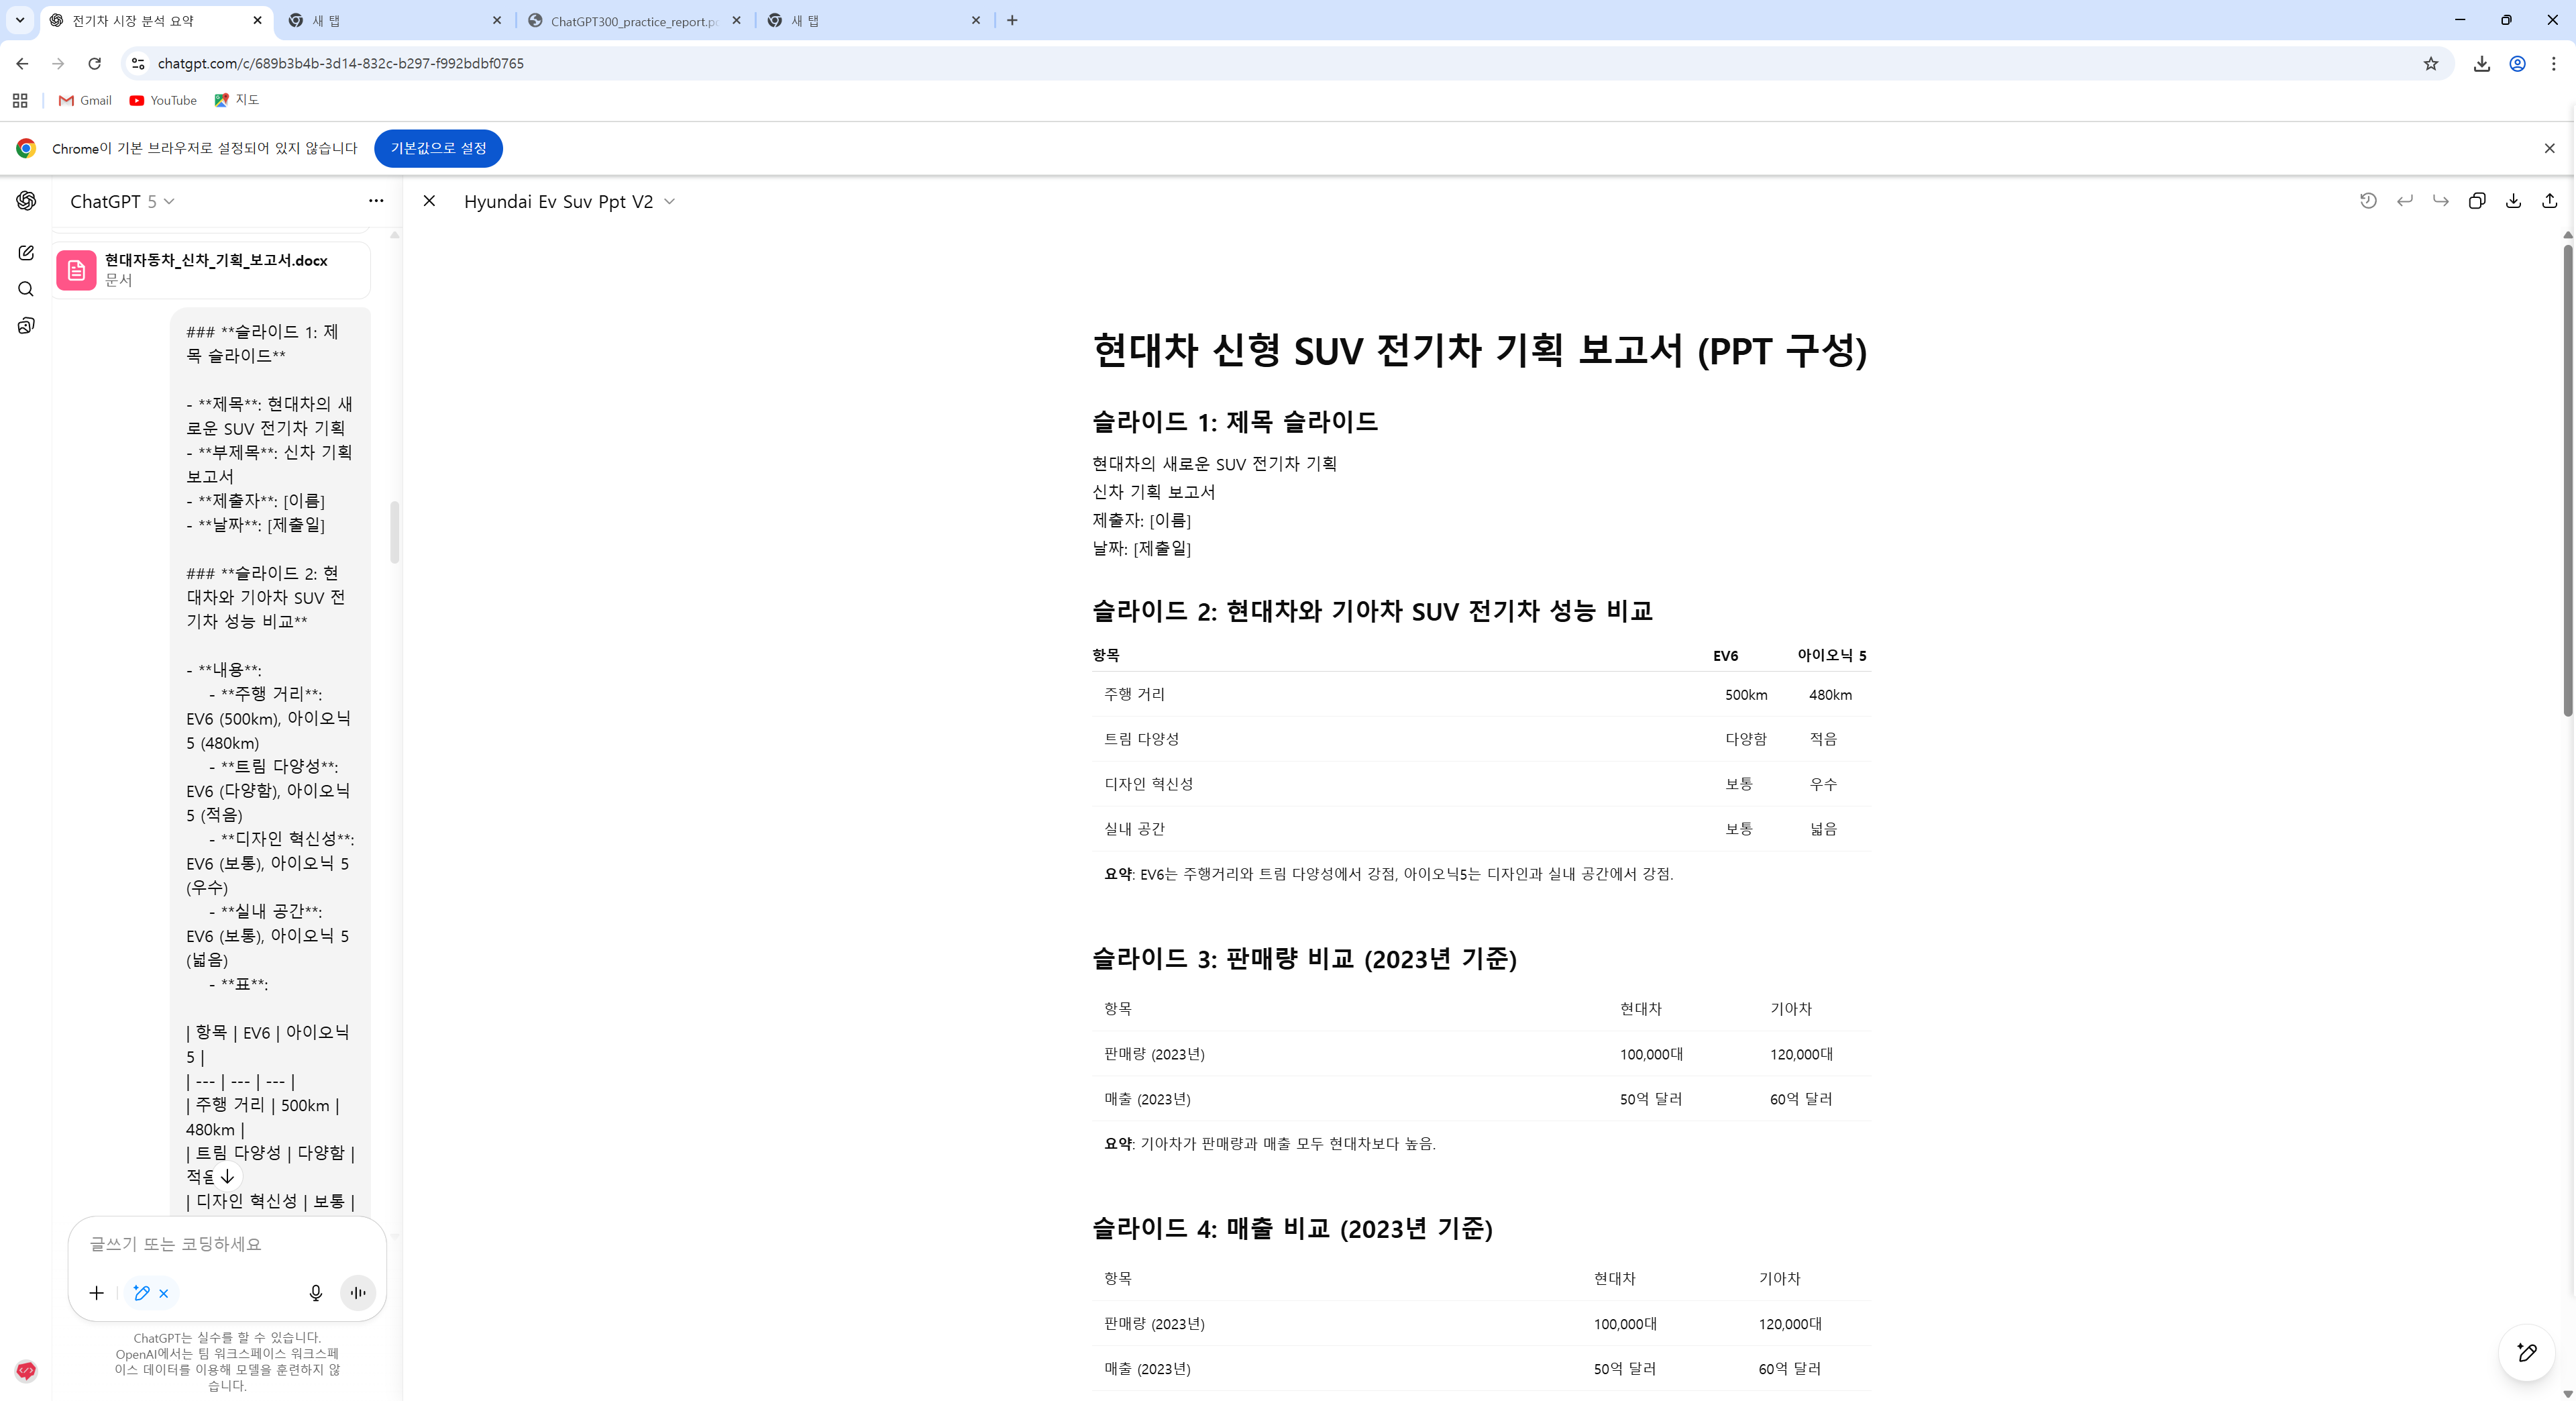Open the apps grid in bookmarks bar
Screen dimensions: 2576x1401
click(20, 100)
